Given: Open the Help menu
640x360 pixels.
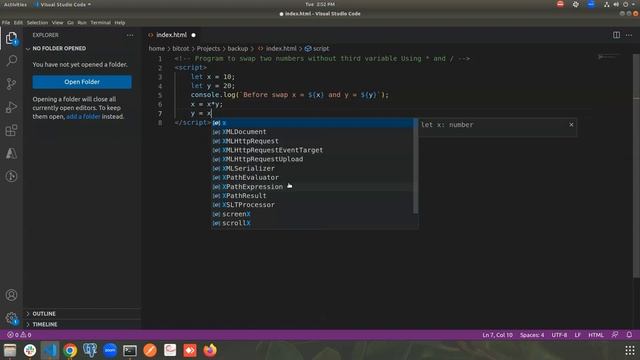Looking at the screenshot, I should [120, 22].
